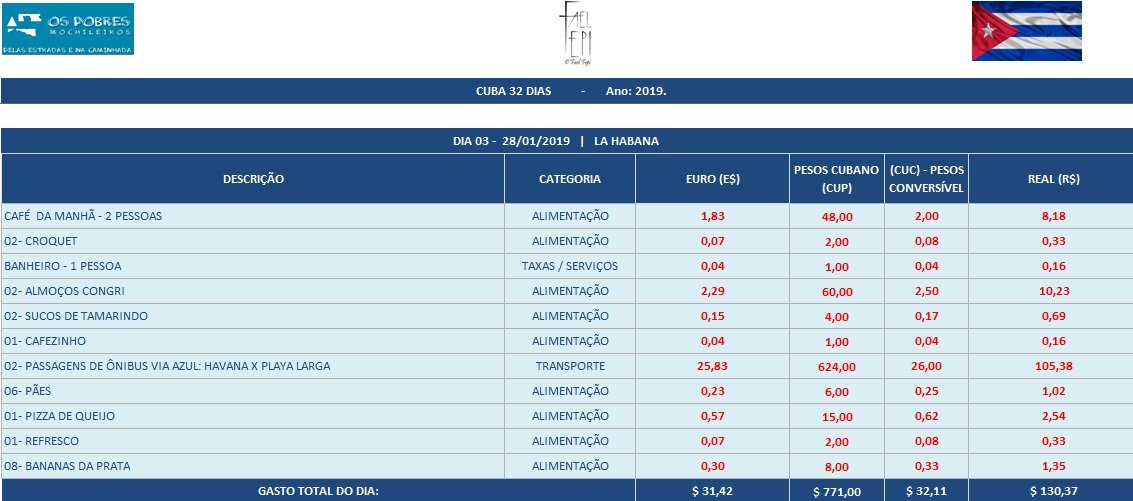Select the 624,00 CUP value cell

[x=836, y=367]
